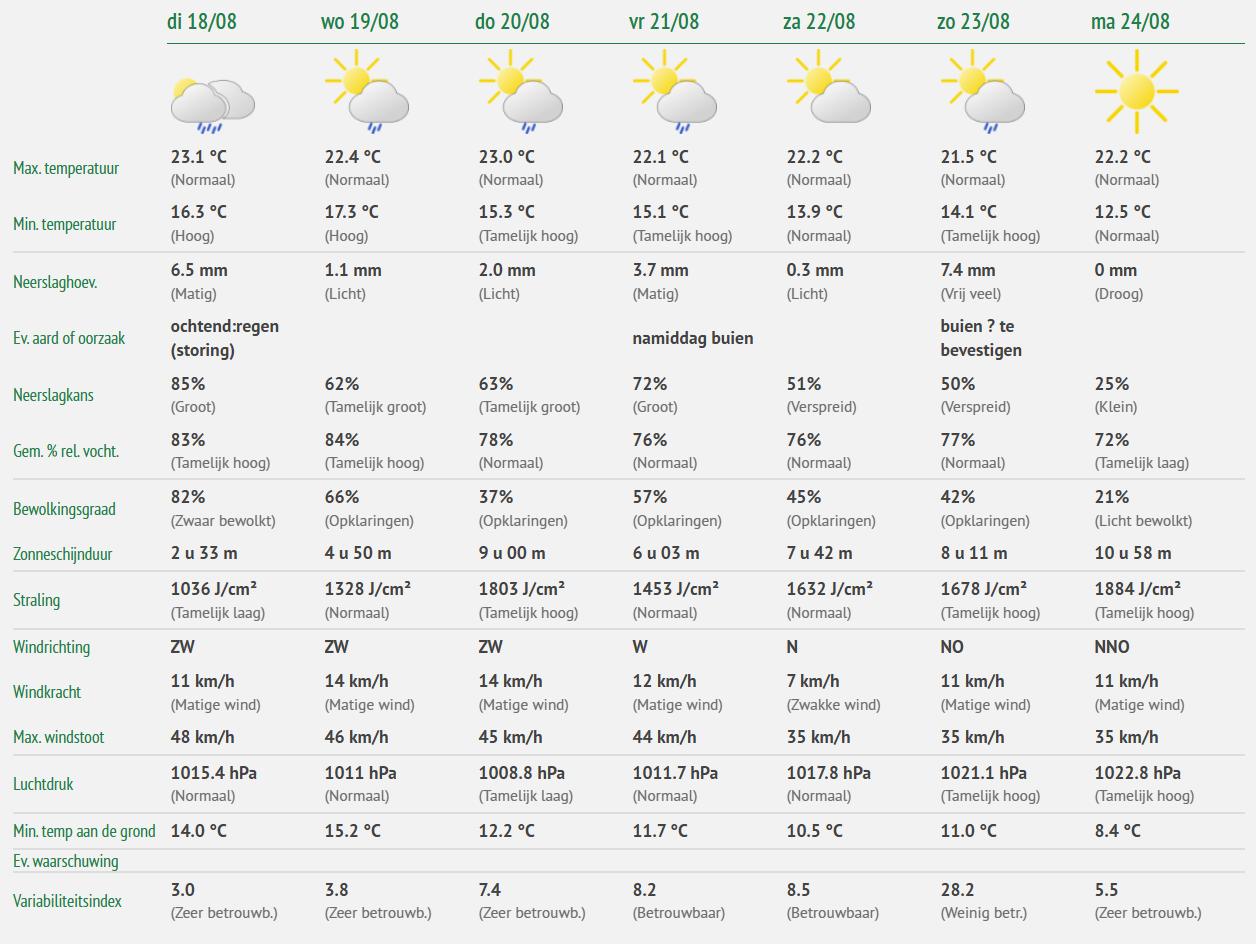Select the weather icon under zo 23/08
The height and width of the screenshot is (944, 1256).
click(982, 92)
